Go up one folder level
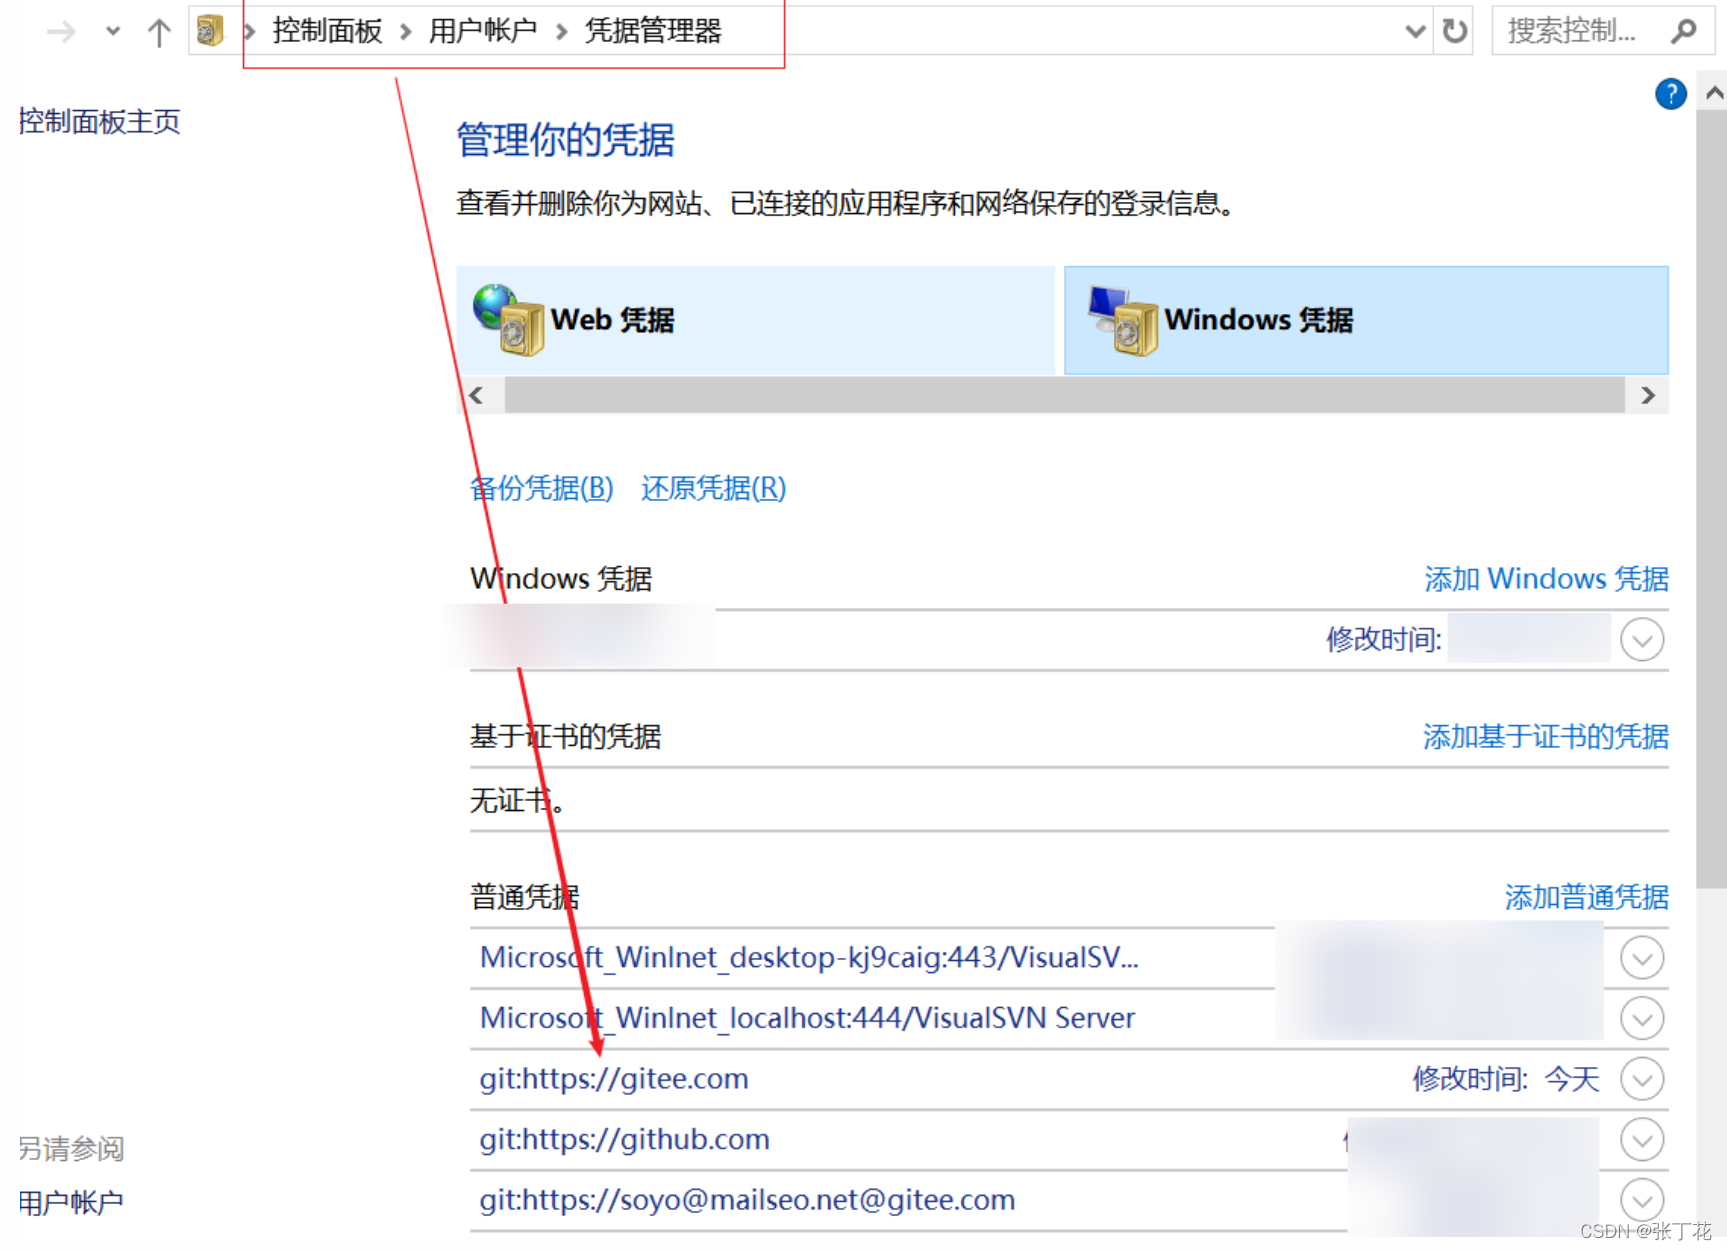This screenshot has width=1727, height=1250. tap(159, 32)
